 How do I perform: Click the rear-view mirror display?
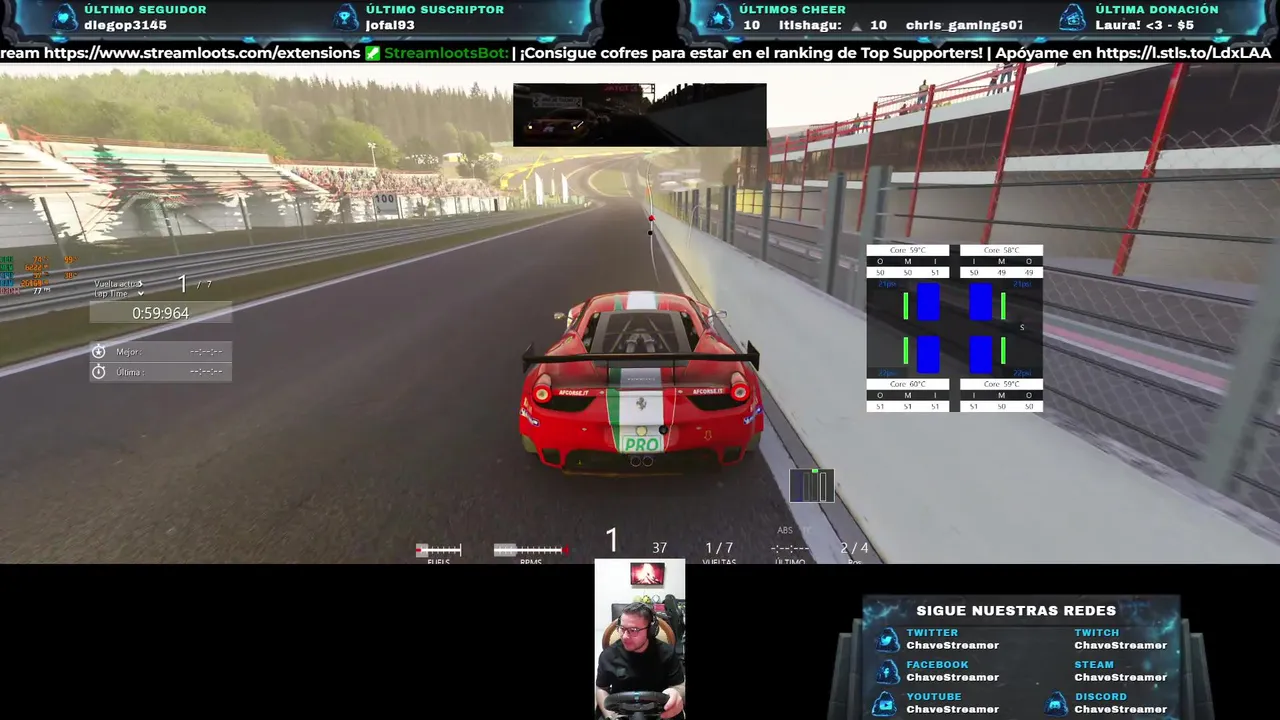pyautogui.click(x=640, y=115)
